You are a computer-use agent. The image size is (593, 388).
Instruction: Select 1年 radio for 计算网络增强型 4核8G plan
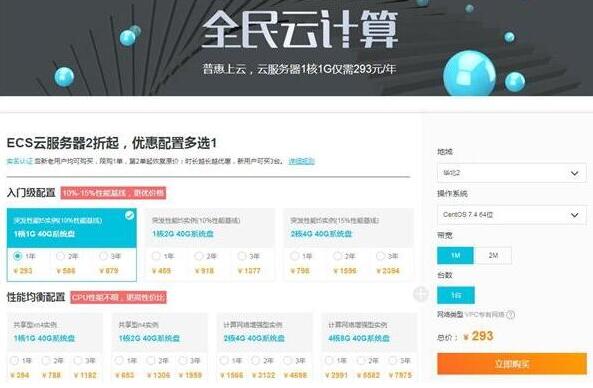tap(329, 360)
